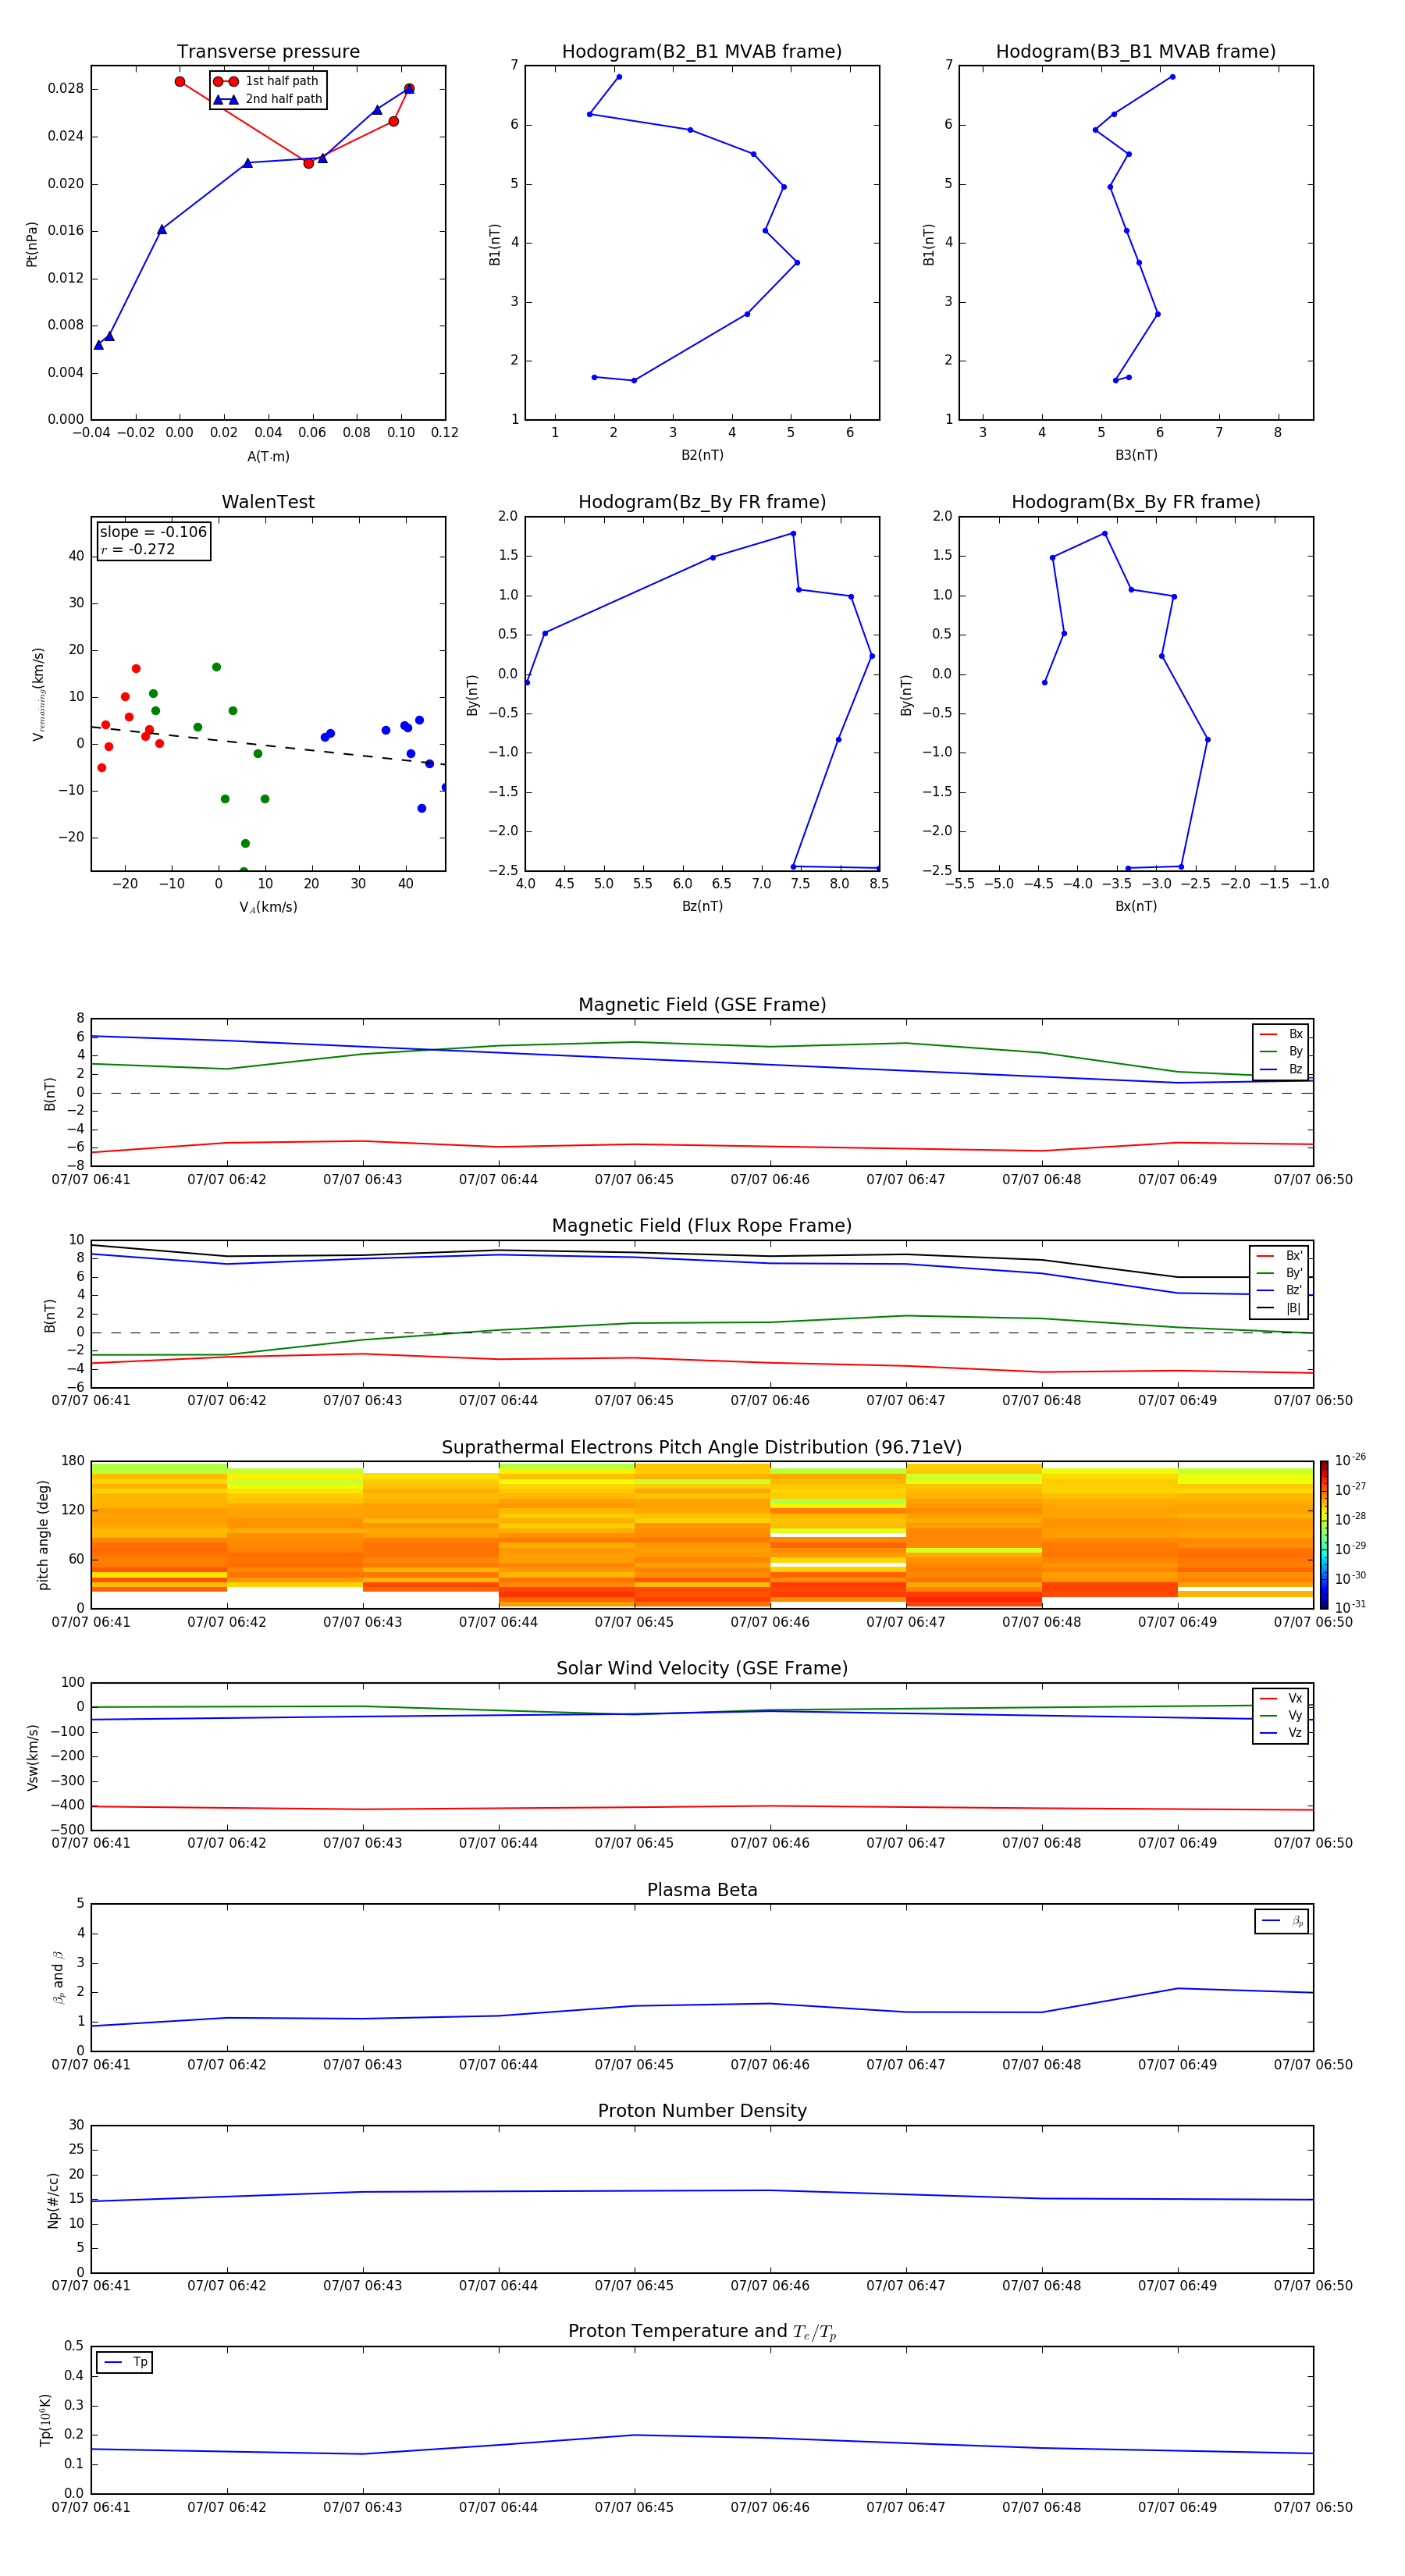1405x2576 pixels.
Task: Click the 'Plasma Beta' plot title
Action: coord(702,1890)
